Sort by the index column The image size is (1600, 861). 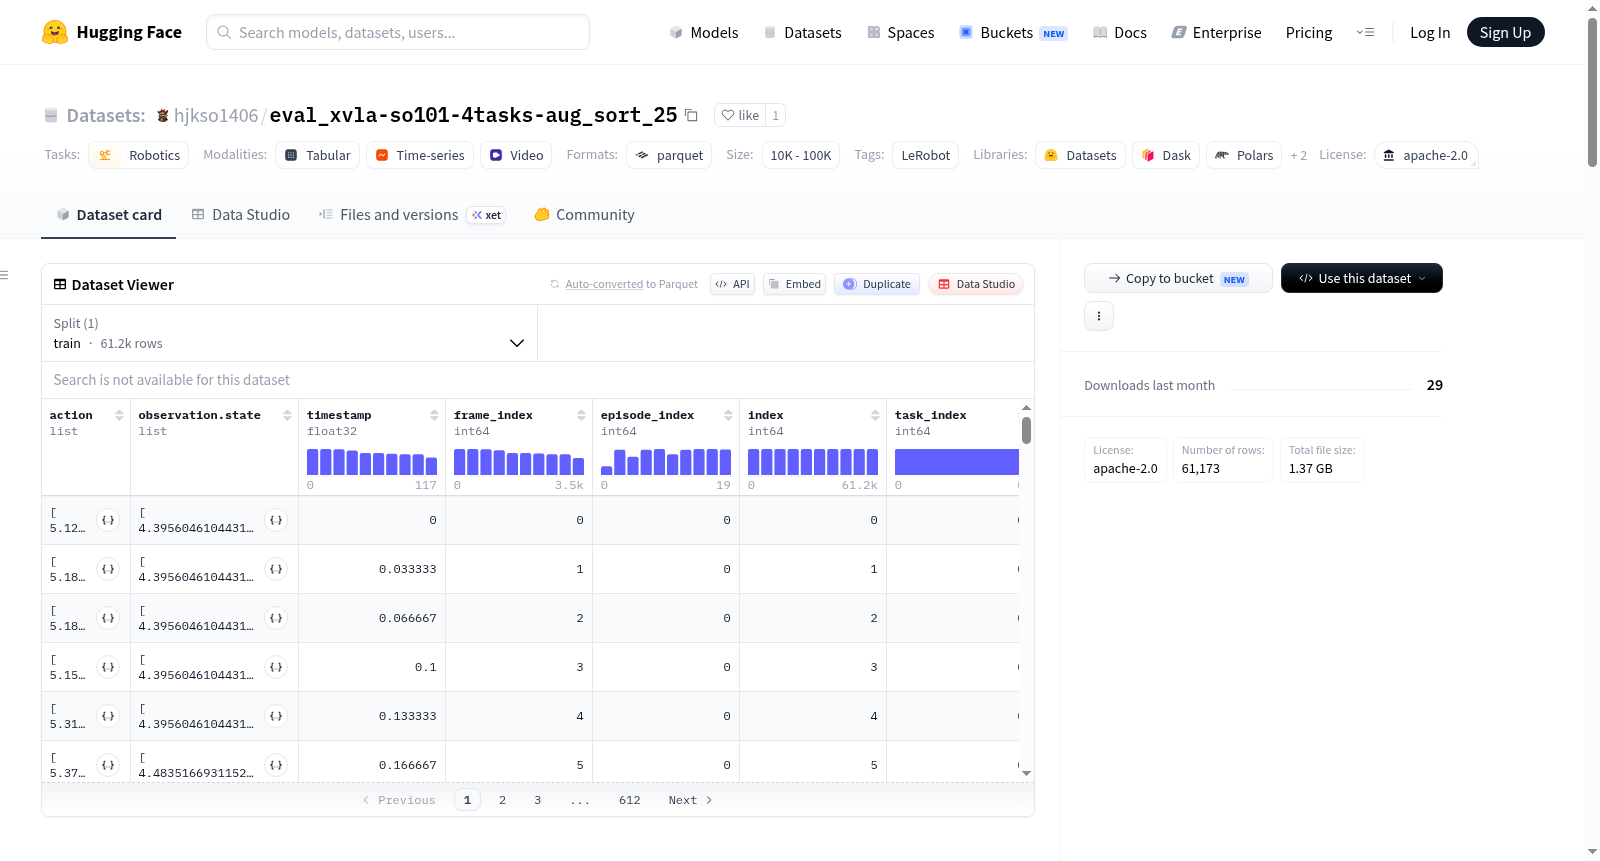coord(875,415)
